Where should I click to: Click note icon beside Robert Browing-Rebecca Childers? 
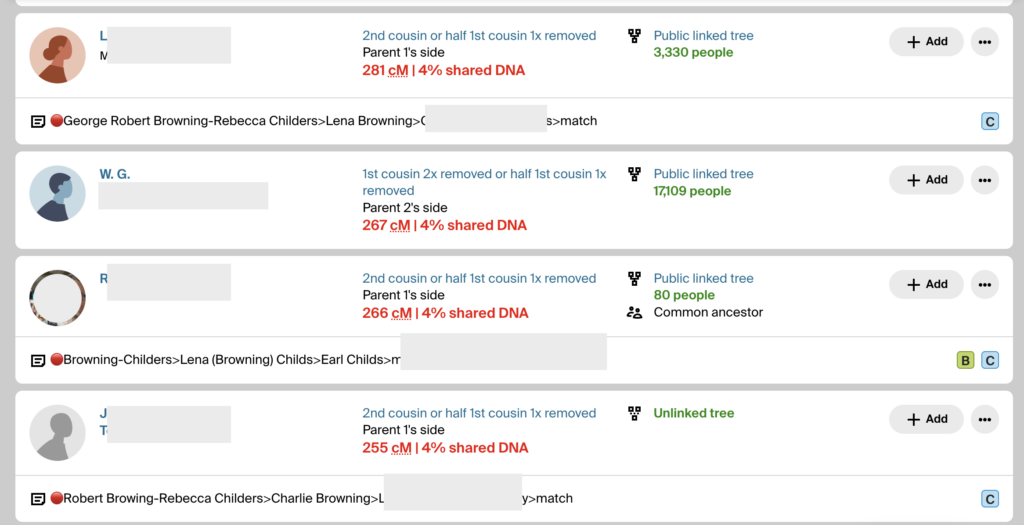pyautogui.click(x=38, y=499)
